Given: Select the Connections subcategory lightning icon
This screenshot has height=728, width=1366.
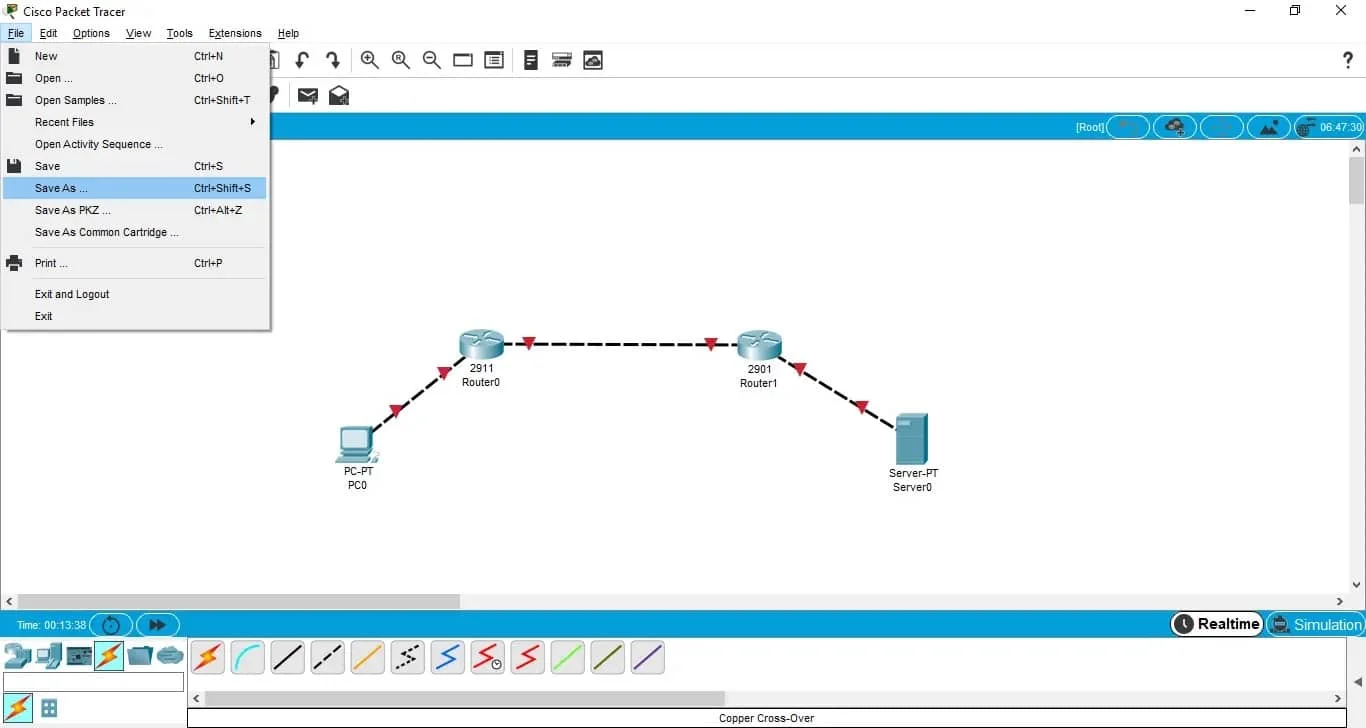Looking at the screenshot, I should pos(18,708).
